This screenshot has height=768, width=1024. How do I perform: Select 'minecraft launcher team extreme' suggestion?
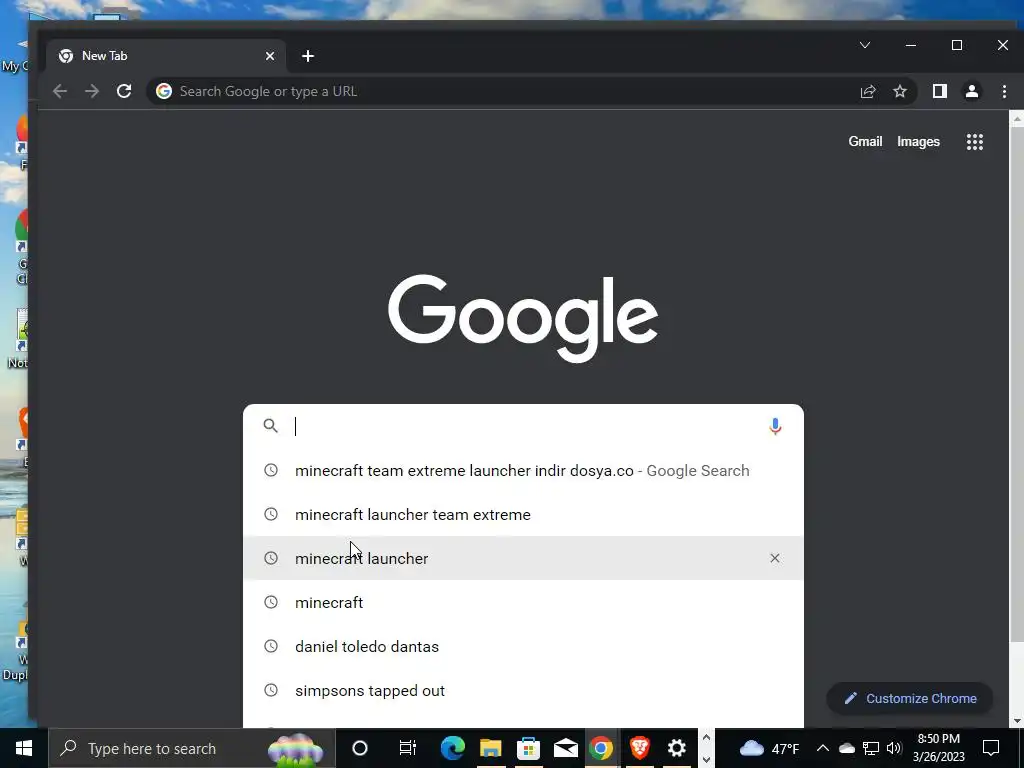click(x=523, y=515)
